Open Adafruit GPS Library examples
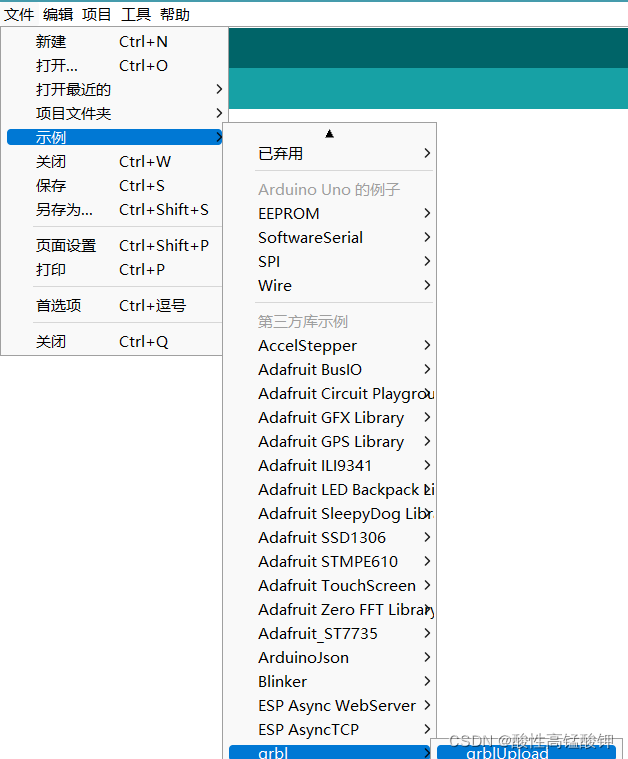 coord(331,441)
